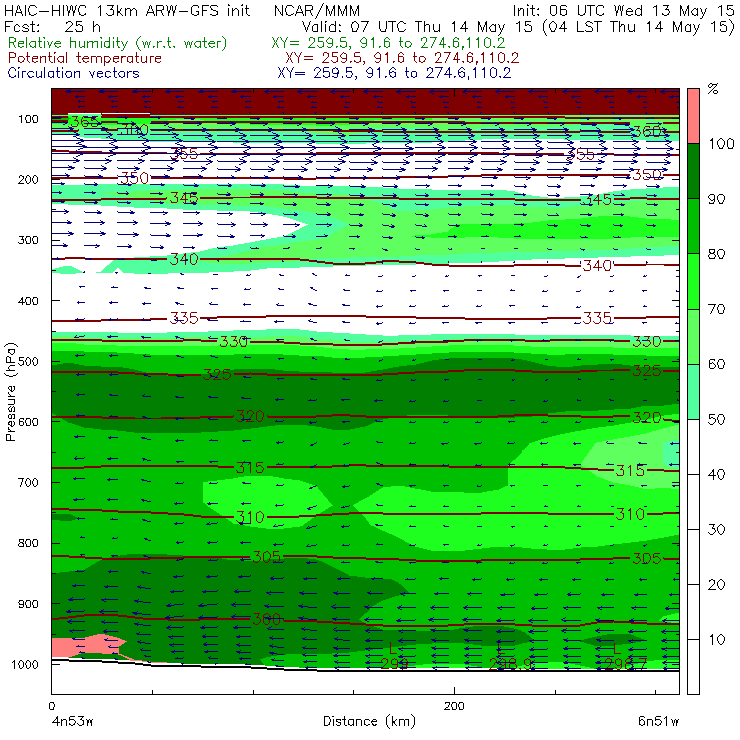Click the '6n51w' end coordinate label
This screenshot has height=740, width=740.
(658, 722)
